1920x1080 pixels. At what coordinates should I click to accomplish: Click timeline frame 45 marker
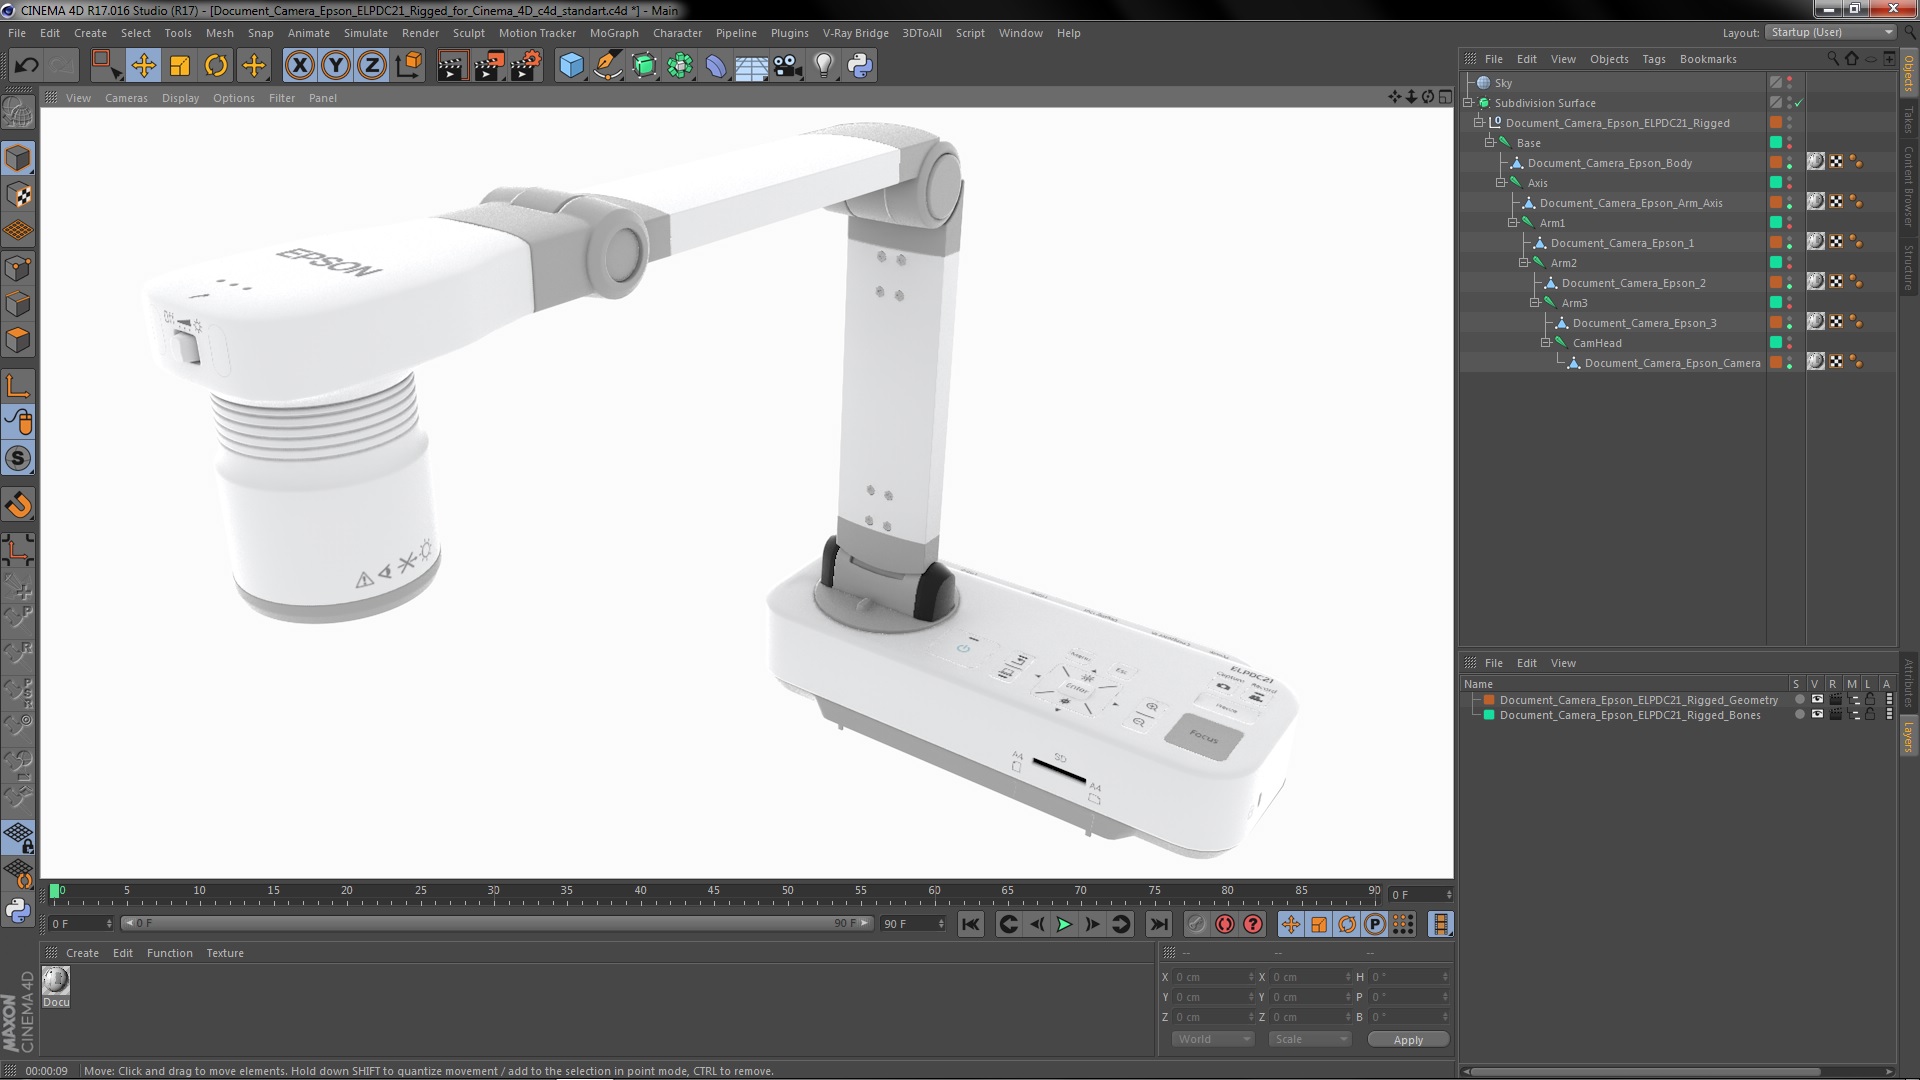(713, 890)
